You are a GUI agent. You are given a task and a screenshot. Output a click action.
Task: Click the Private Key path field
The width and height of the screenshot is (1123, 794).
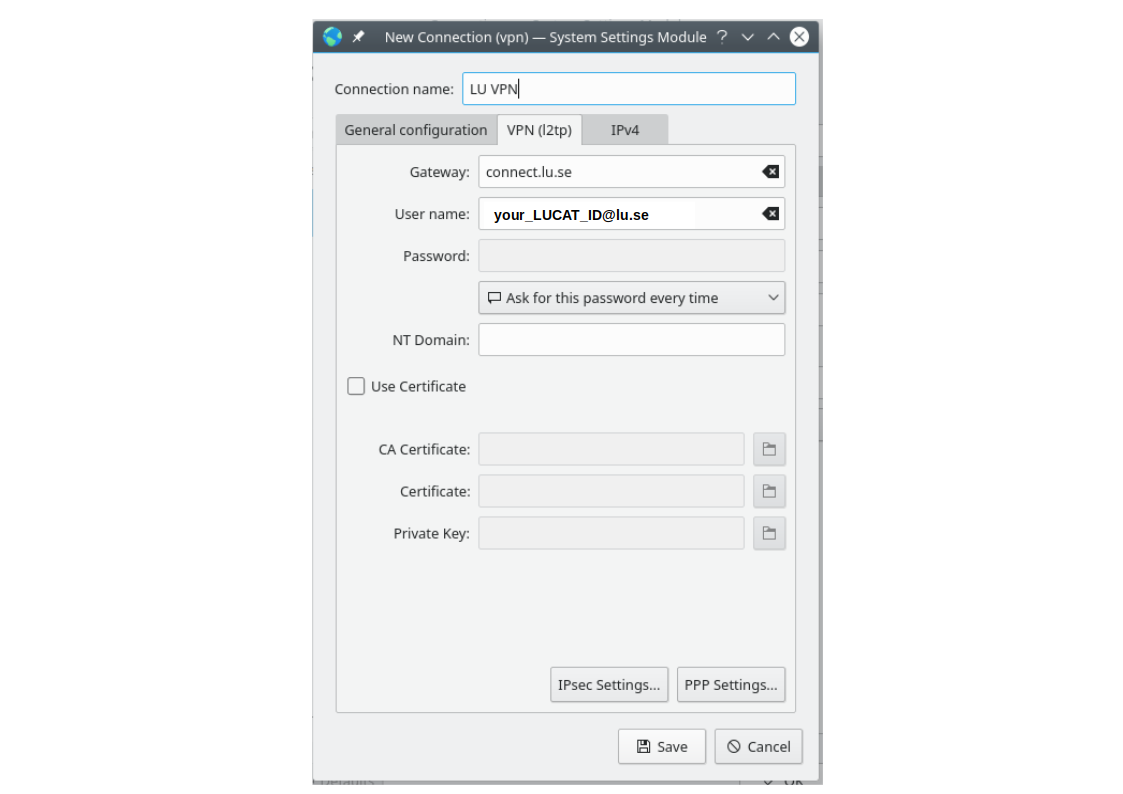coord(612,533)
